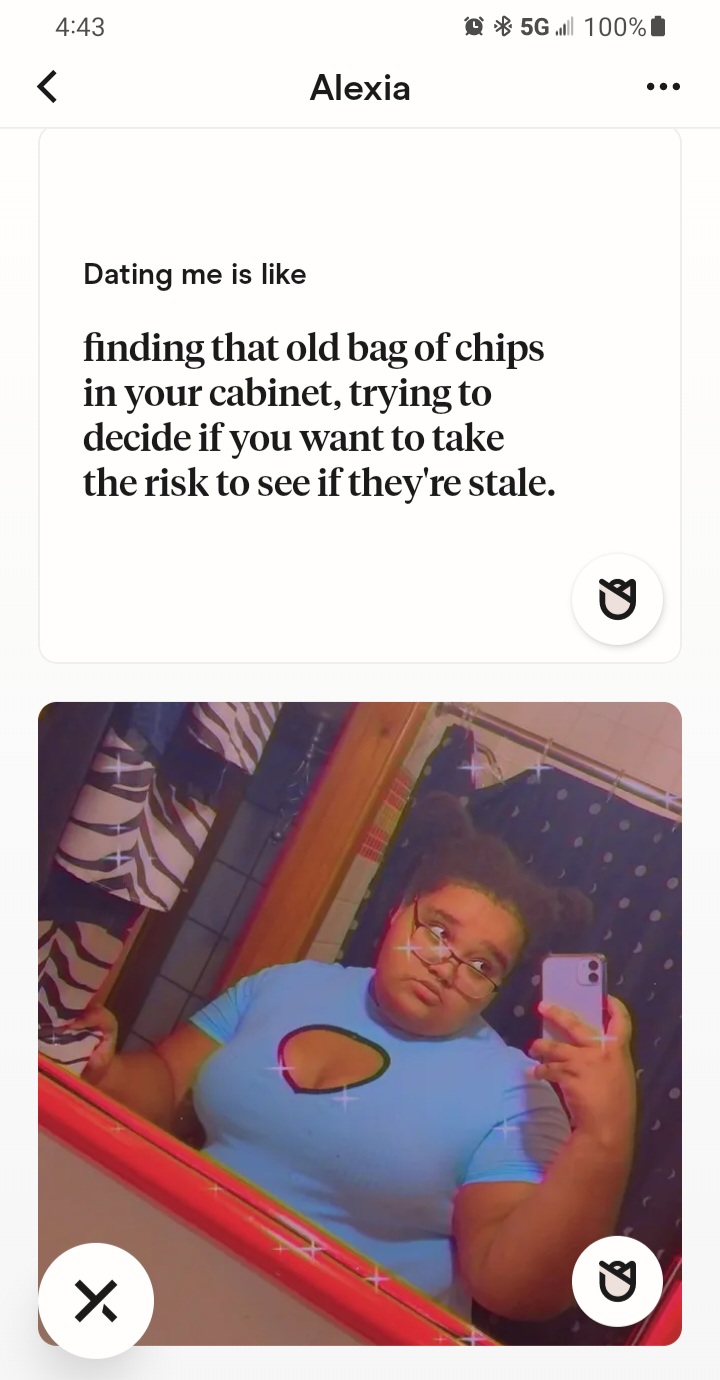Image resolution: width=720 pixels, height=1380 pixels.
Task: Send a rose on the prompt card
Action: 617,599
